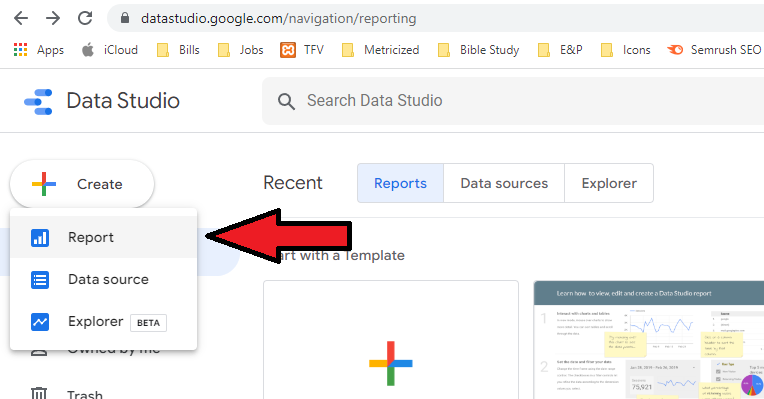Viewport: 764px width, 399px height.
Task: Select Data source from the Create menu
Action: (x=103, y=280)
